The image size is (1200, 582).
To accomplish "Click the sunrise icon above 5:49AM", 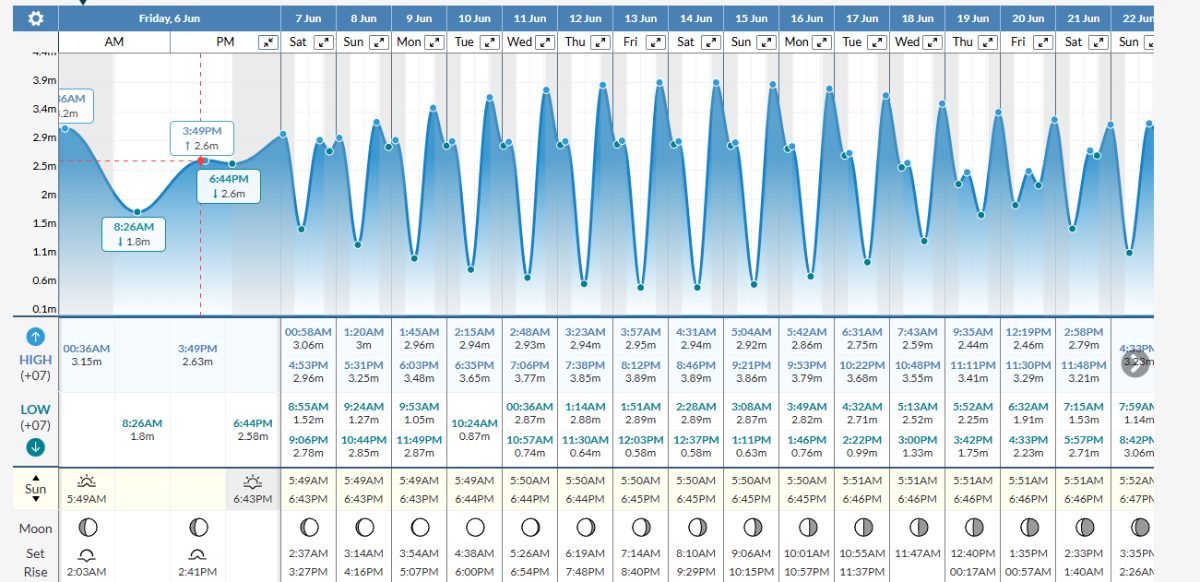I will (86, 482).
